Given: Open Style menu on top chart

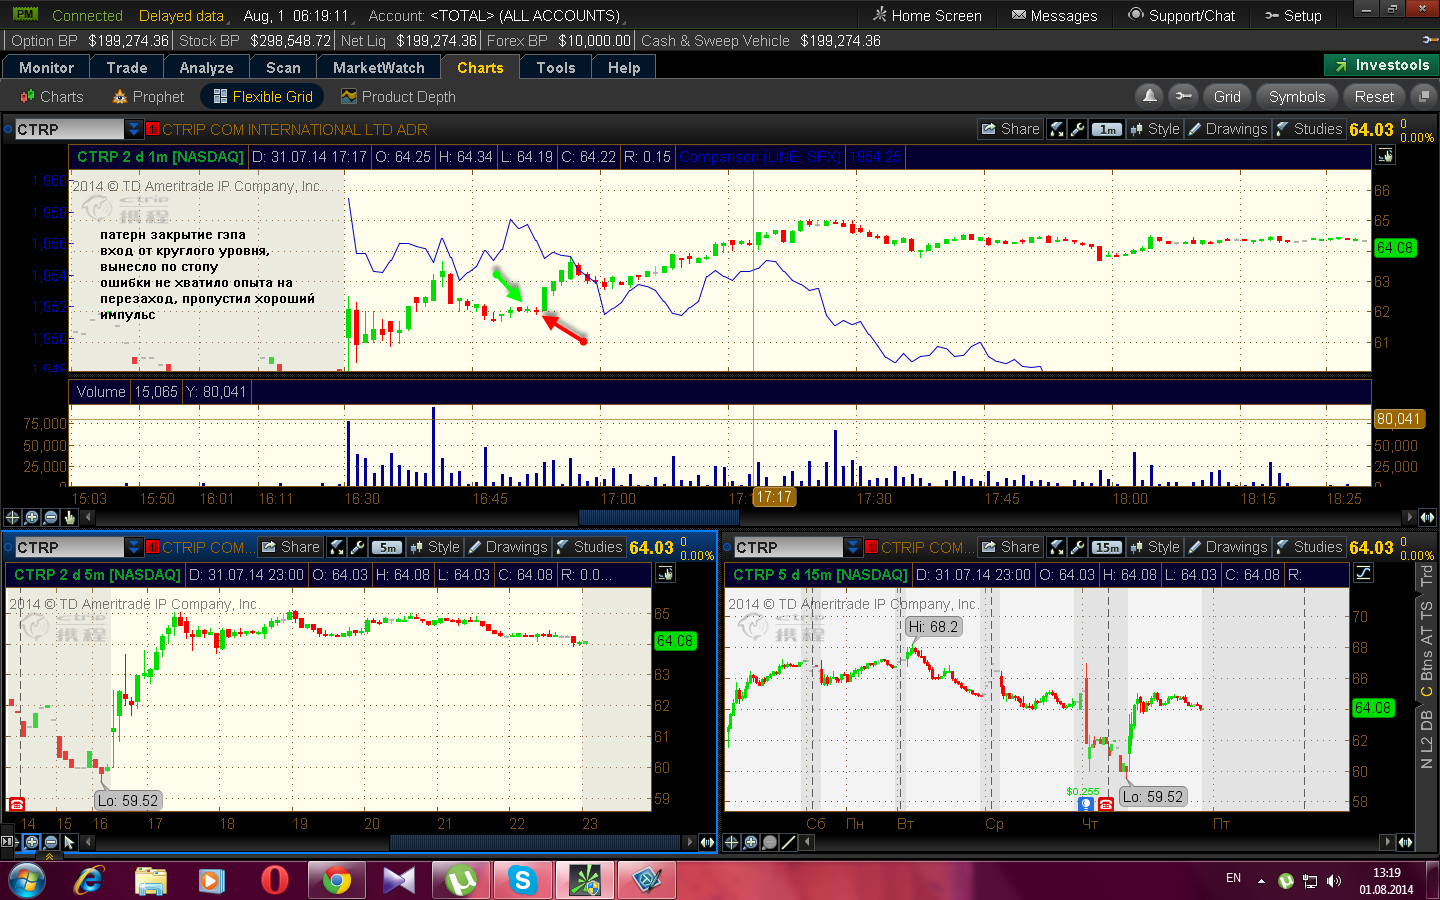Looking at the screenshot, I should (x=1155, y=129).
